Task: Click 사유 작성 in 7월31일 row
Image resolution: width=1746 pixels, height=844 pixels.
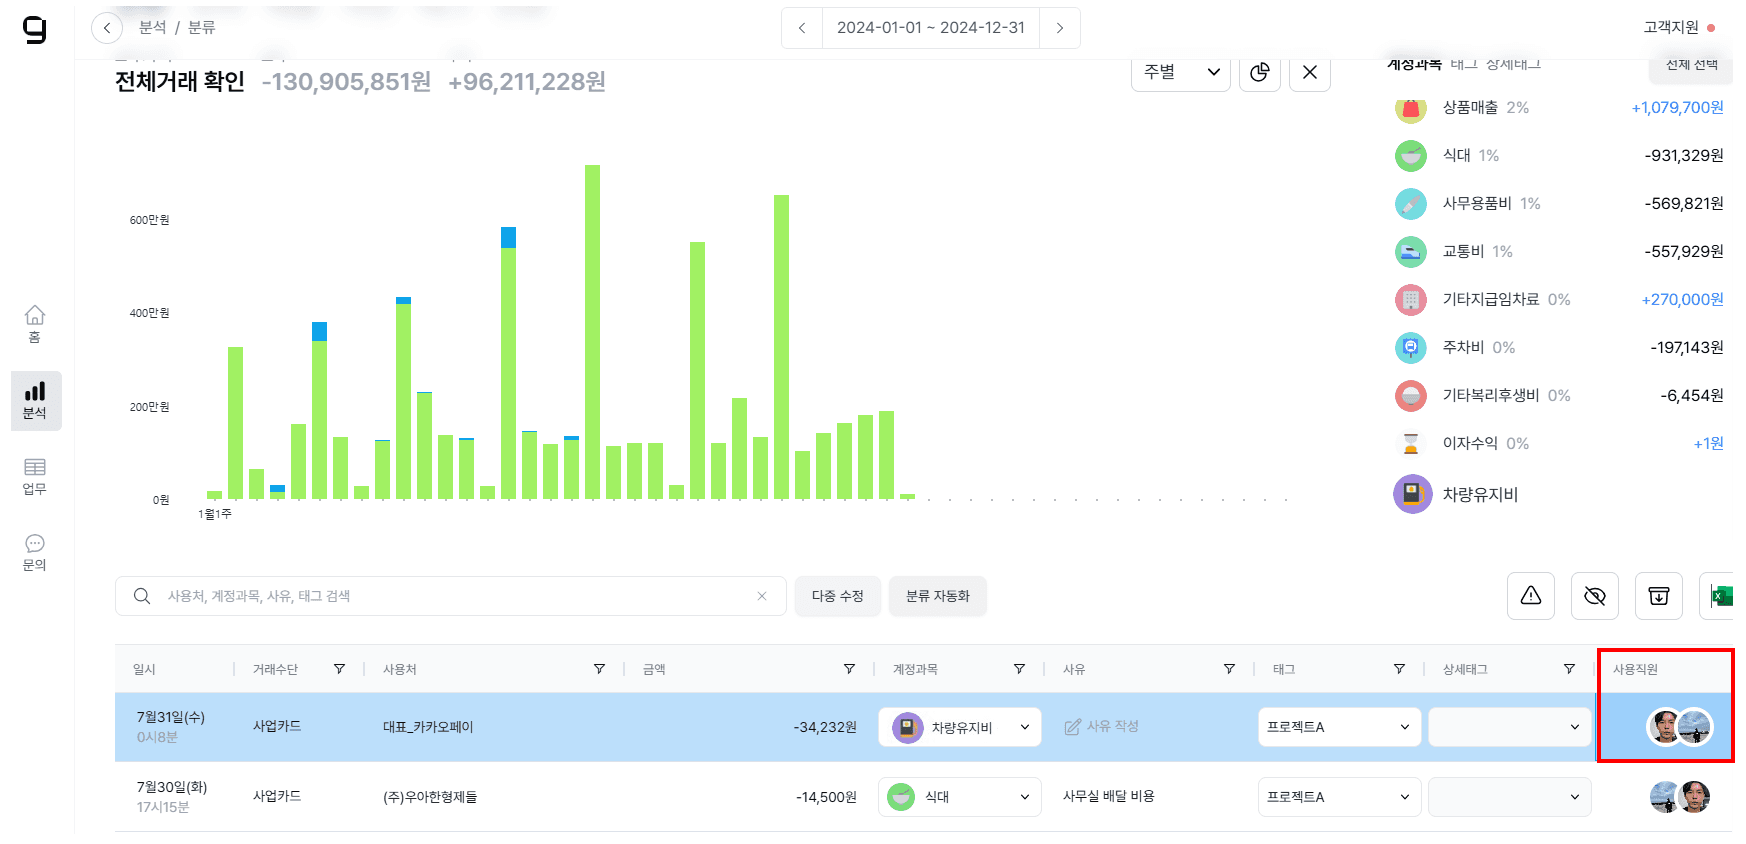Action: coord(1102,727)
